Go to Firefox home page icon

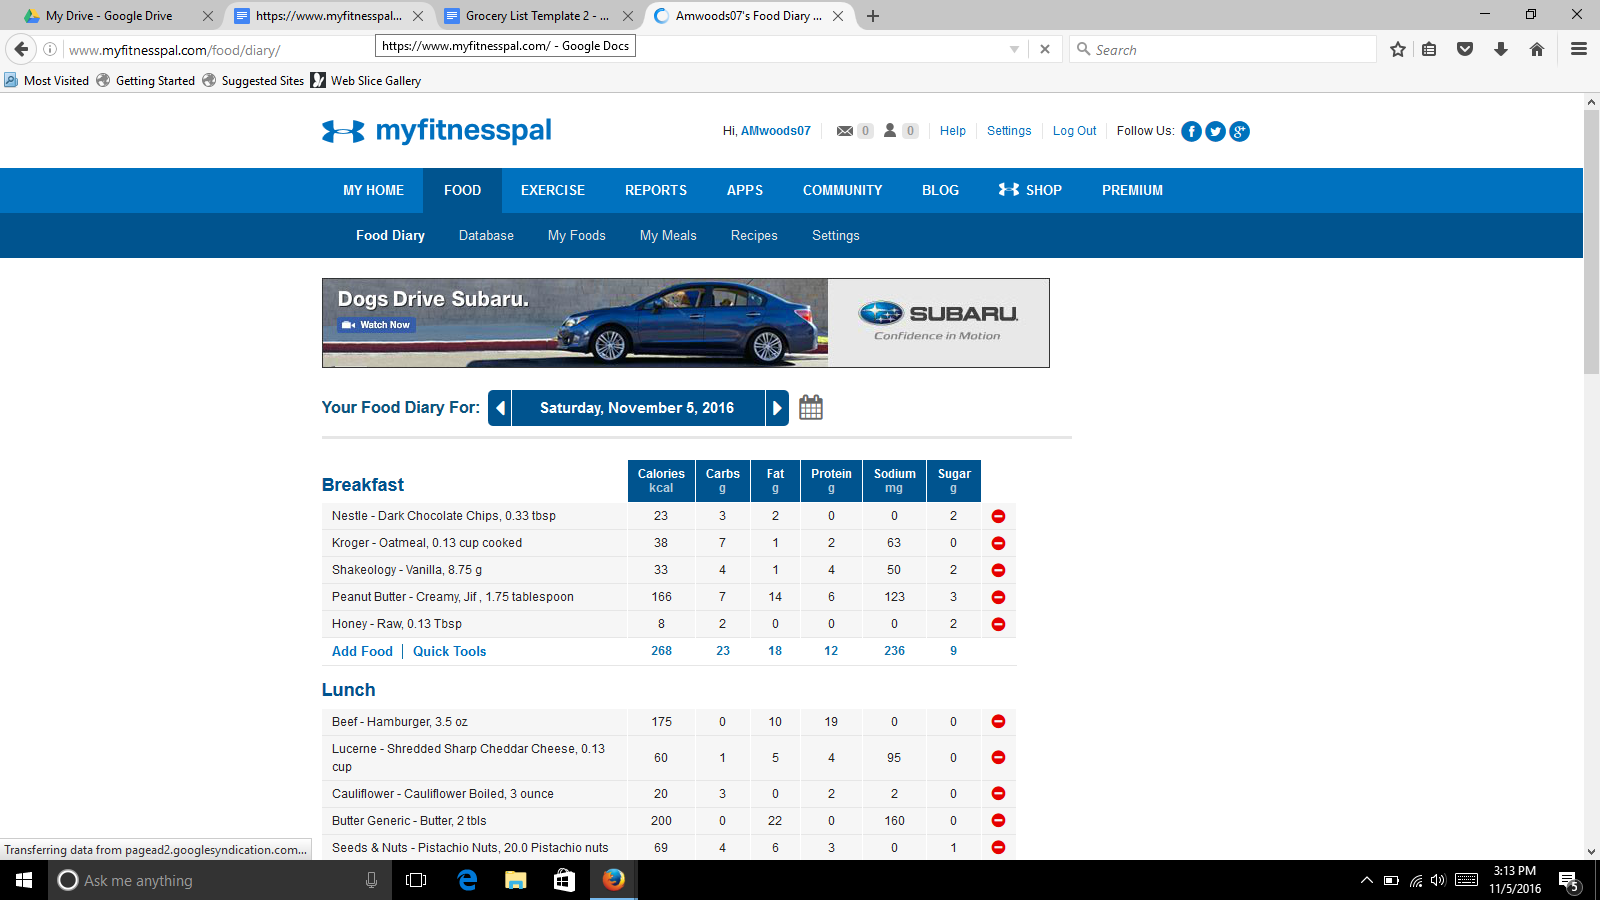click(x=1537, y=49)
